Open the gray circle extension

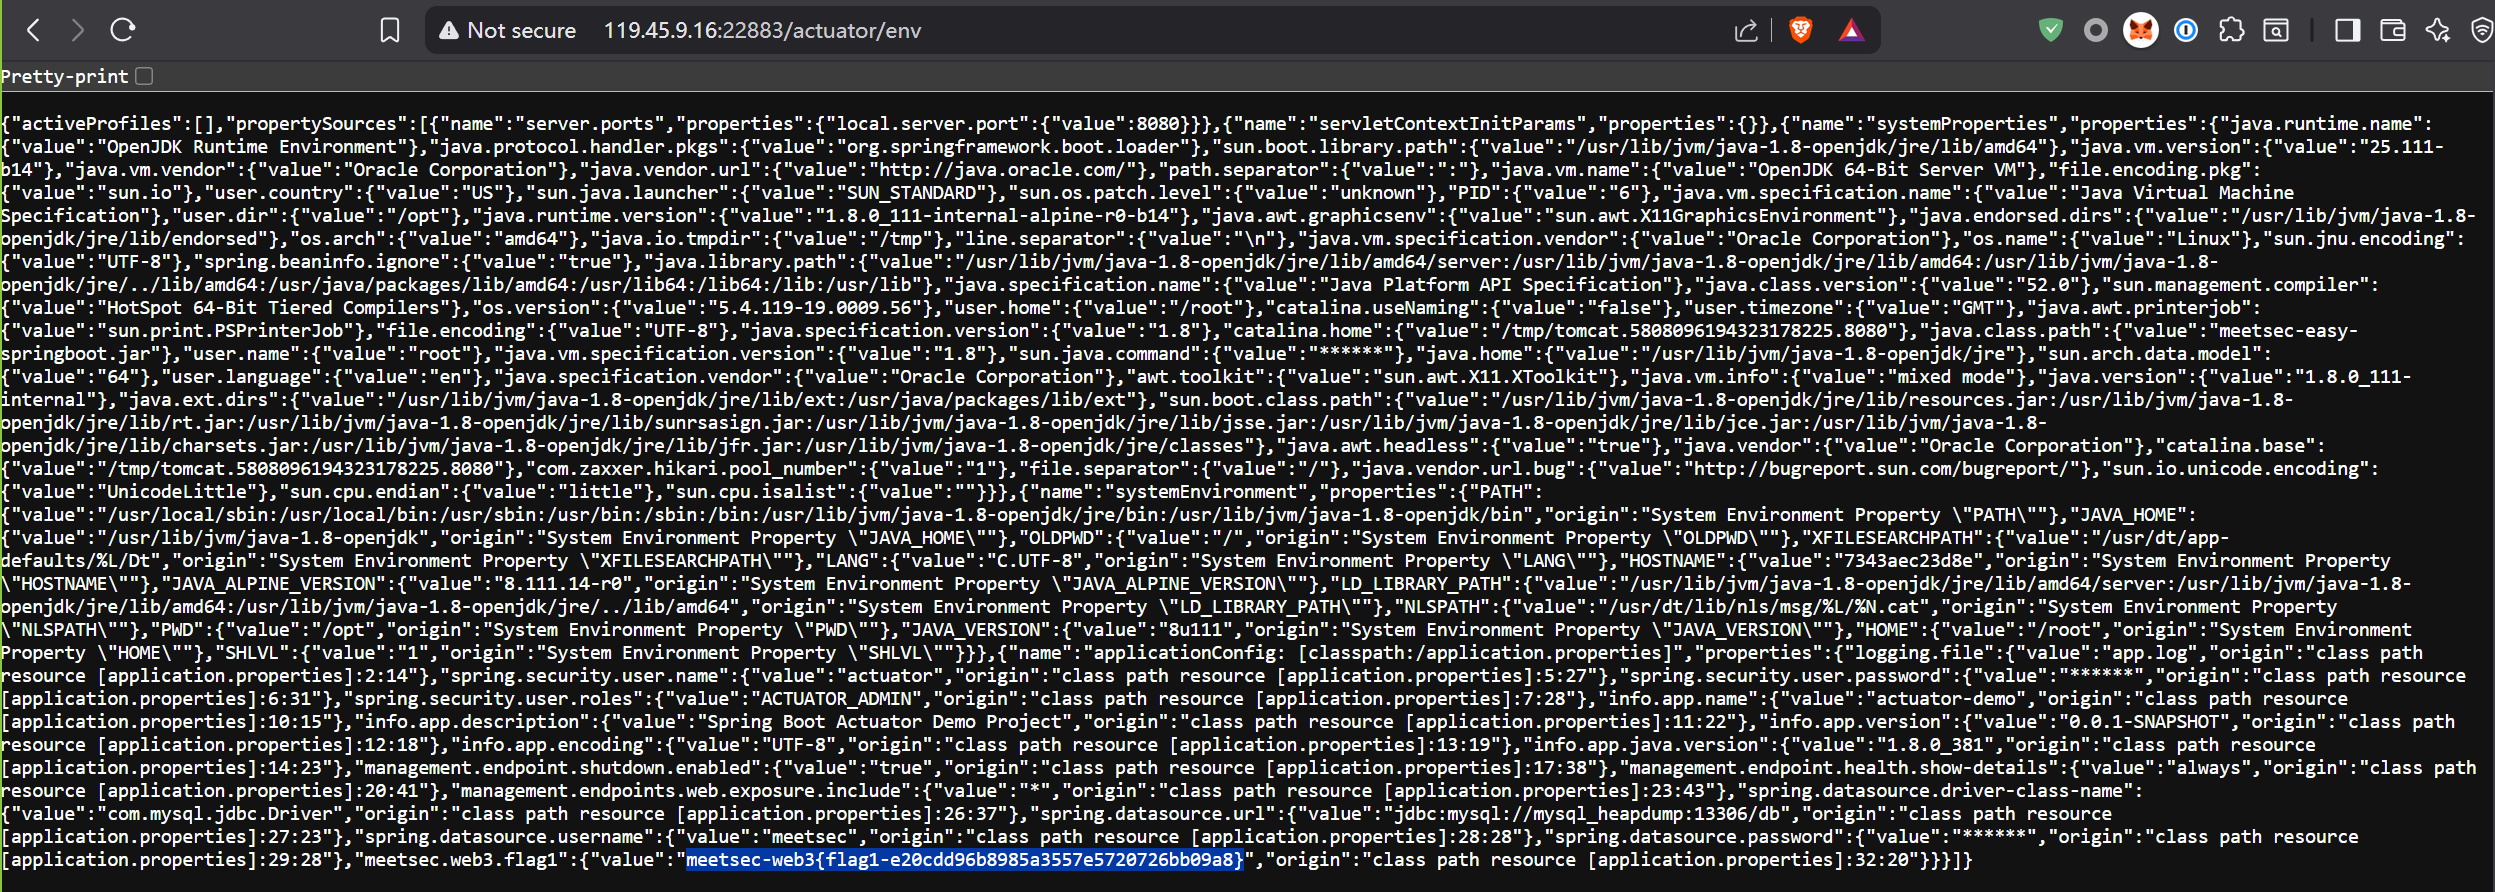(2096, 30)
